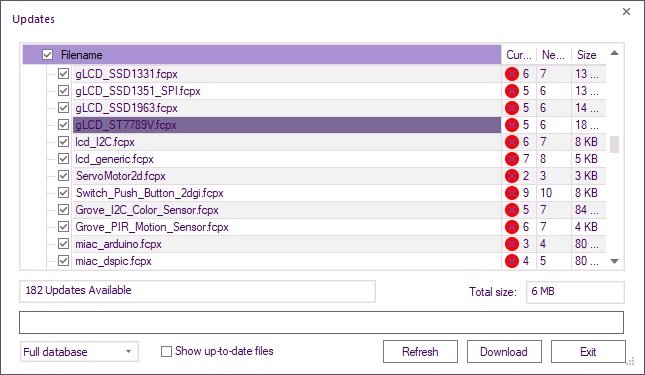
Task: Uncheck the gLCD_SSD1331.fcpx checkbox
Action: (63, 74)
